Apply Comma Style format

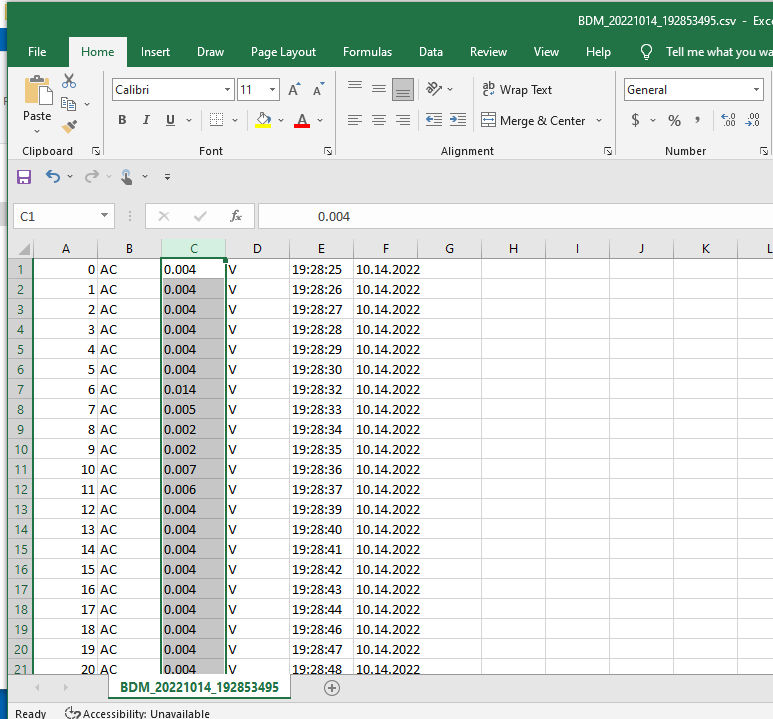(x=698, y=120)
